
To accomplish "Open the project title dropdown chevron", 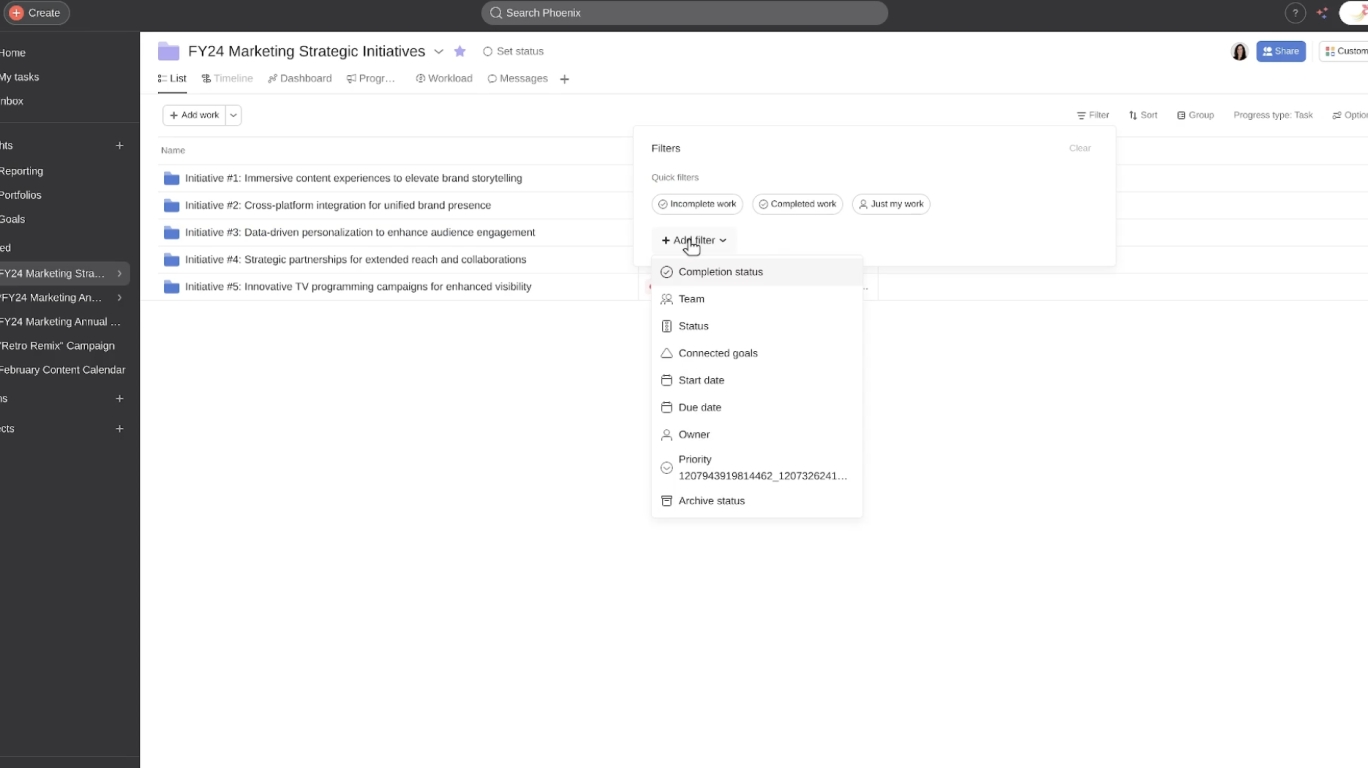I will pyautogui.click(x=438, y=50).
